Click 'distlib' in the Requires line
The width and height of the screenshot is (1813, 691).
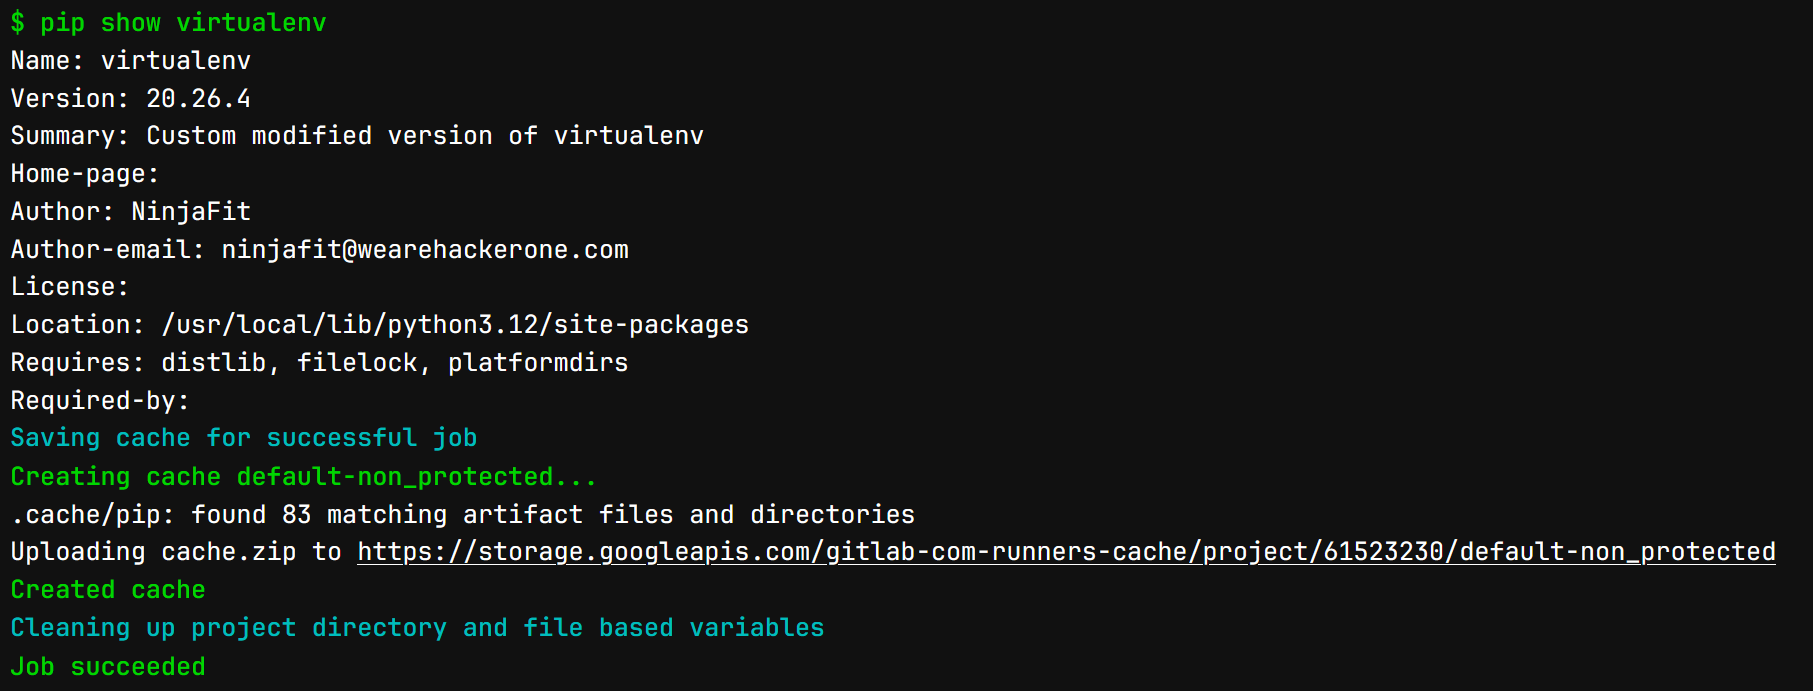pyautogui.click(x=213, y=363)
